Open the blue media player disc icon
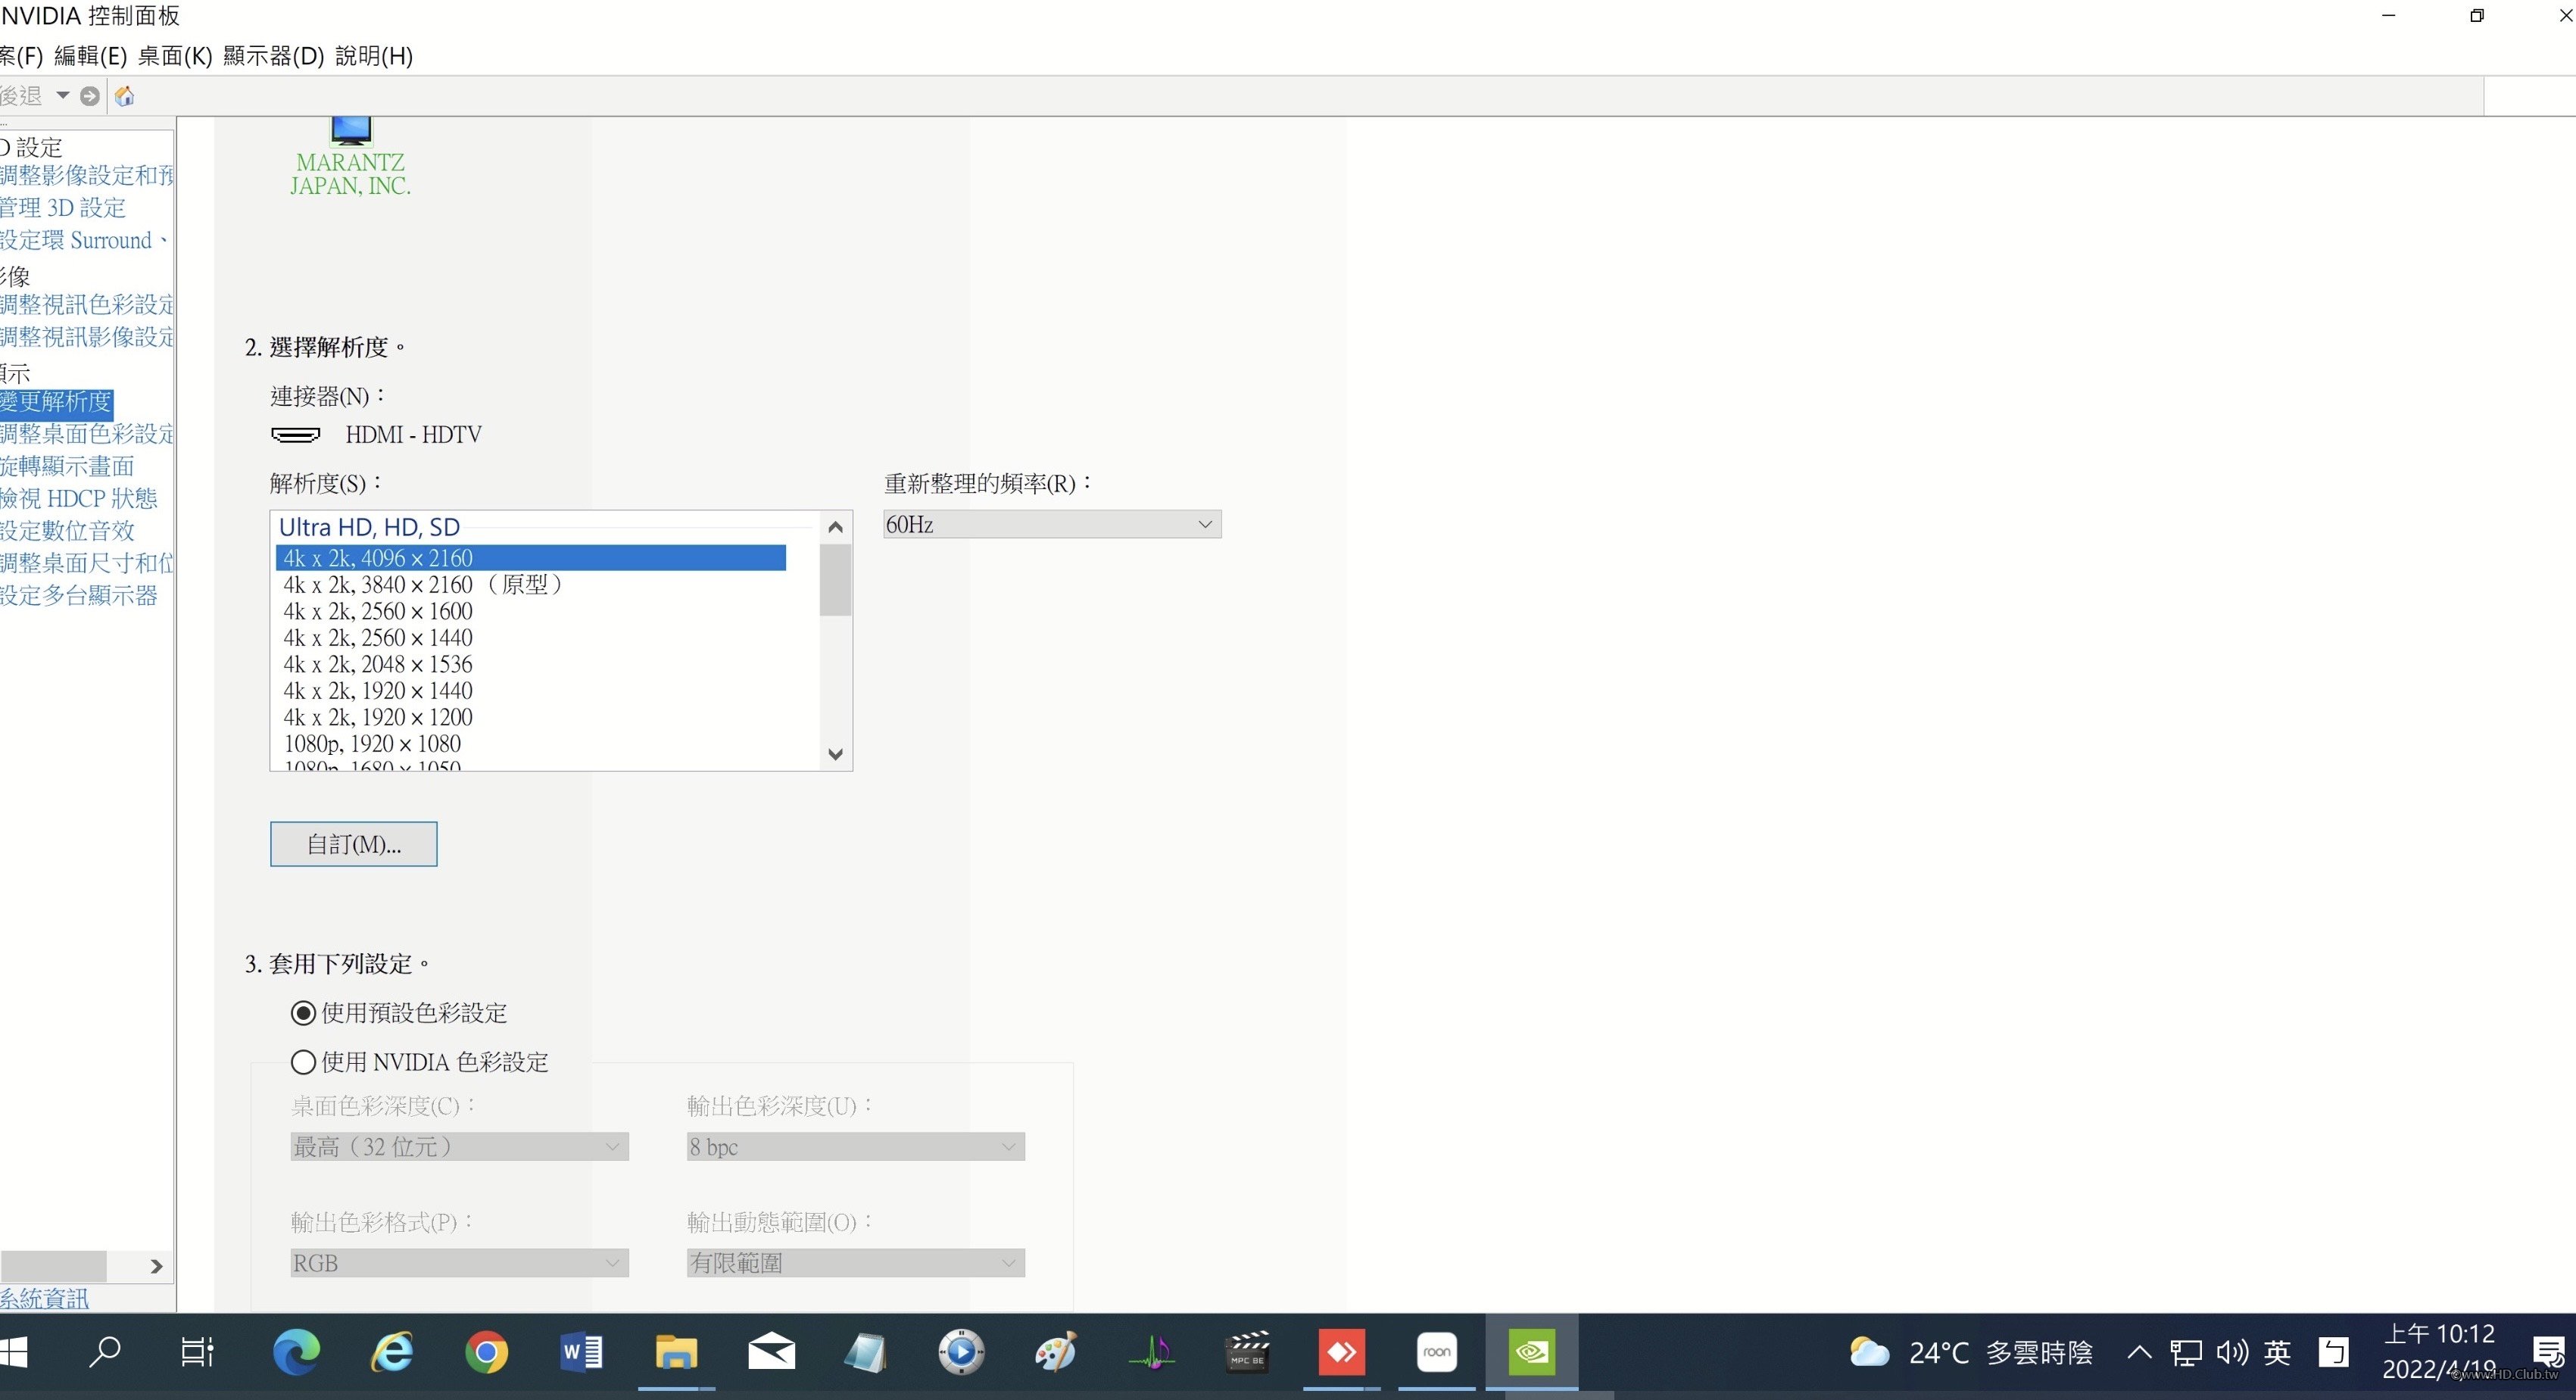 click(x=961, y=1353)
